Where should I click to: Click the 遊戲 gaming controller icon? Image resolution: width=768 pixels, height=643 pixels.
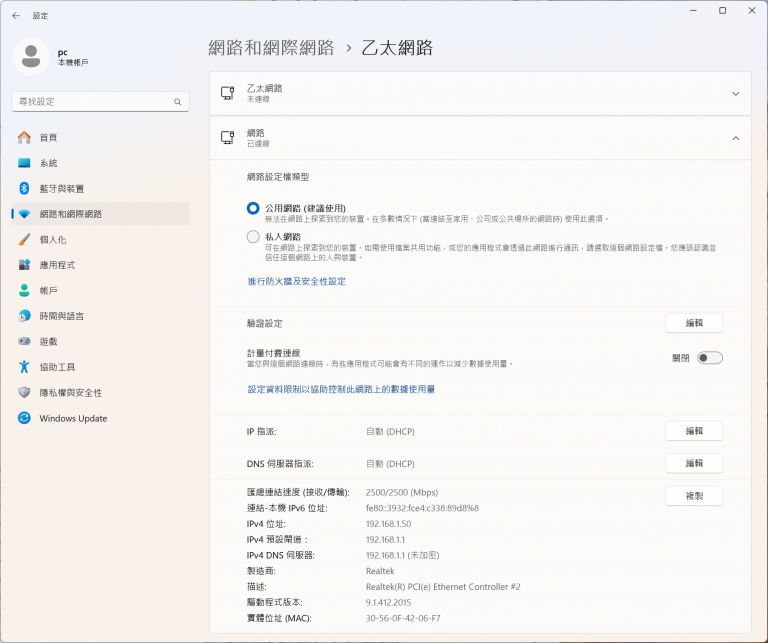point(25,341)
